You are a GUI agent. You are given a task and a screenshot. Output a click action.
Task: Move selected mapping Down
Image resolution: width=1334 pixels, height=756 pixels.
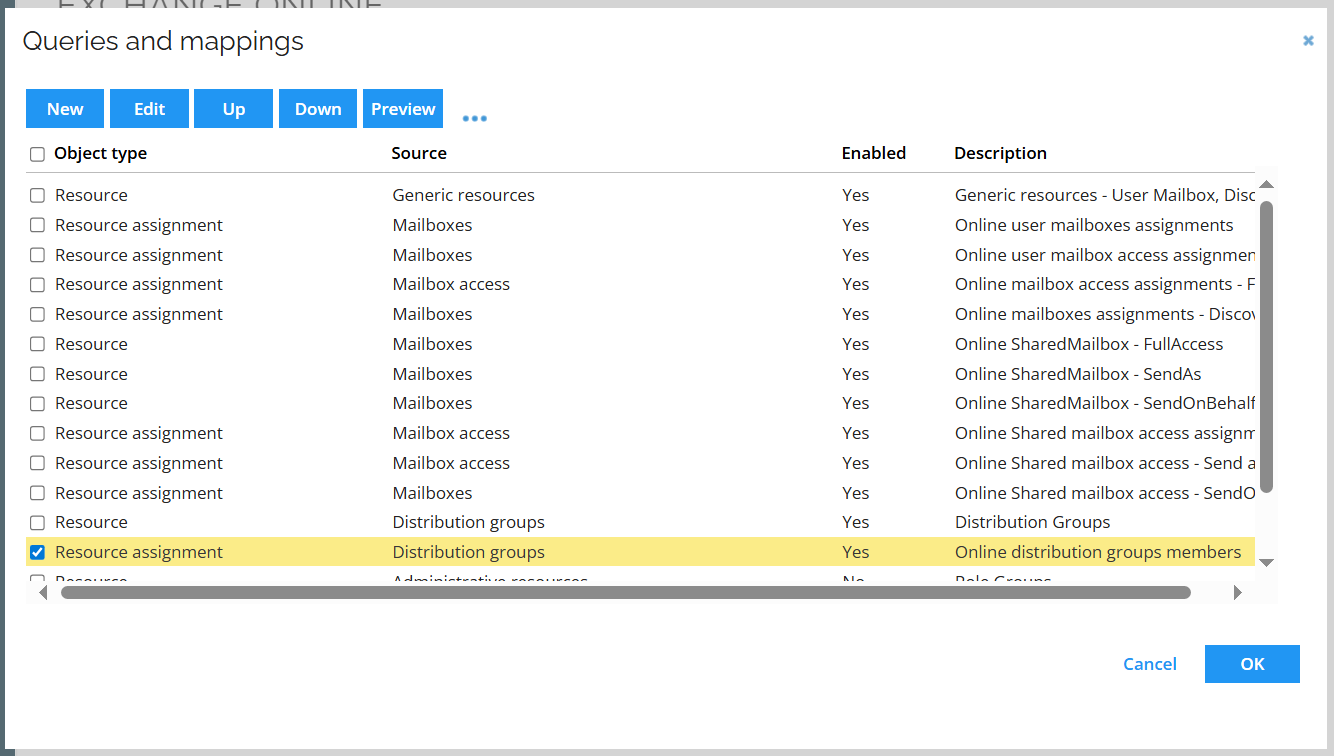tap(318, 109)
